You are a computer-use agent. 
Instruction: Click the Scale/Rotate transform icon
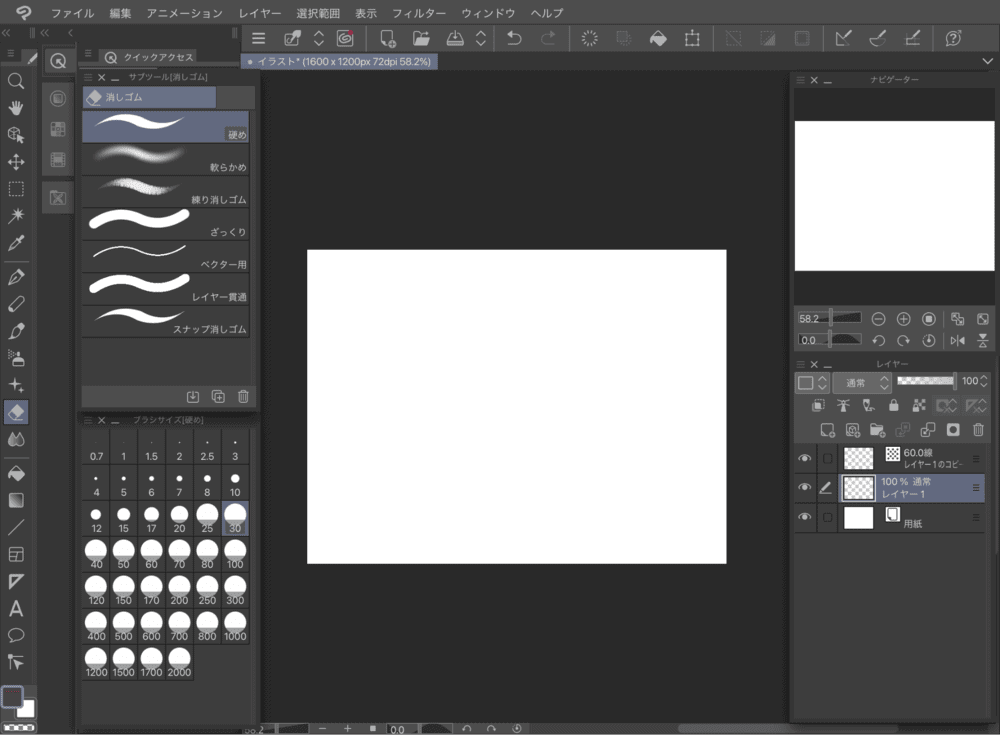pos(692,38)
